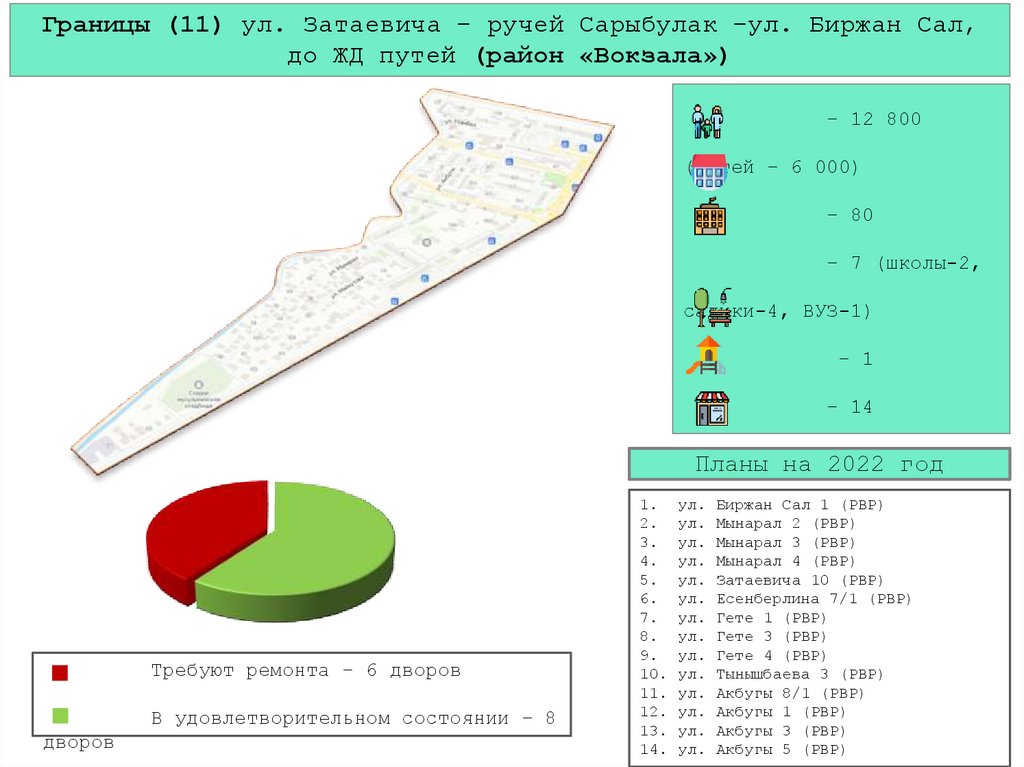This screenshot has height=767, width=1024.
Task: Click the playground slide icon
Action: tap(706, 356)
